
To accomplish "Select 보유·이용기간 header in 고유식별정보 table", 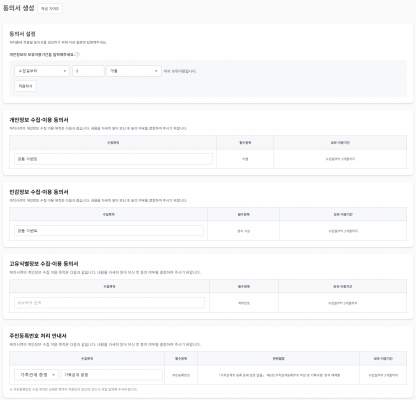I will 342,286.
